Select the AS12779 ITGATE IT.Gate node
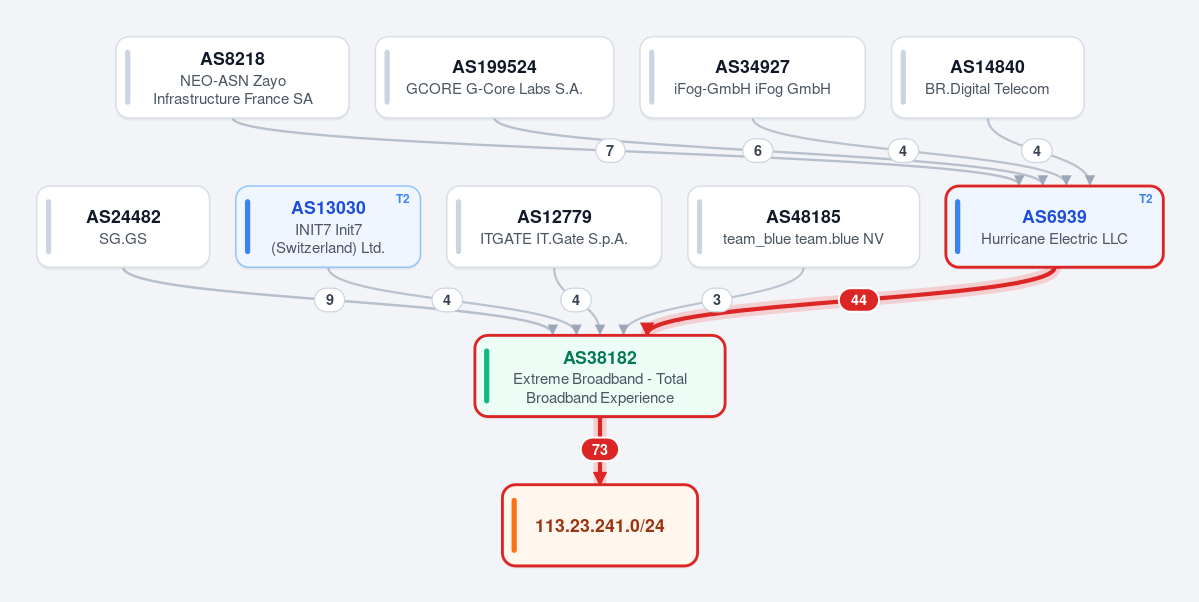Image resolution: width=1199 pixels, height=602 pixels. (x=554, y=226)
